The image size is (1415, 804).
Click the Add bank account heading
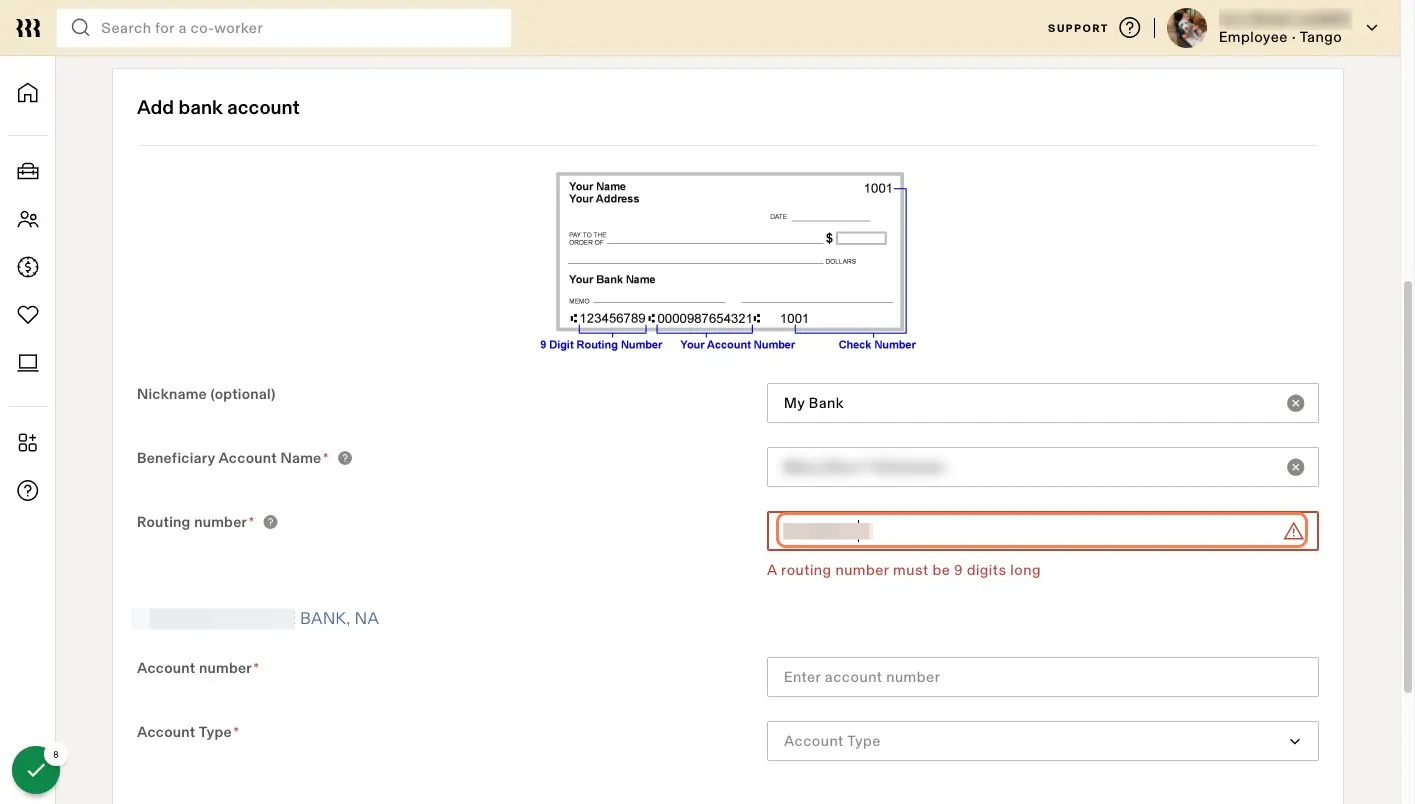pyautogui.click(x=218, y=107)
